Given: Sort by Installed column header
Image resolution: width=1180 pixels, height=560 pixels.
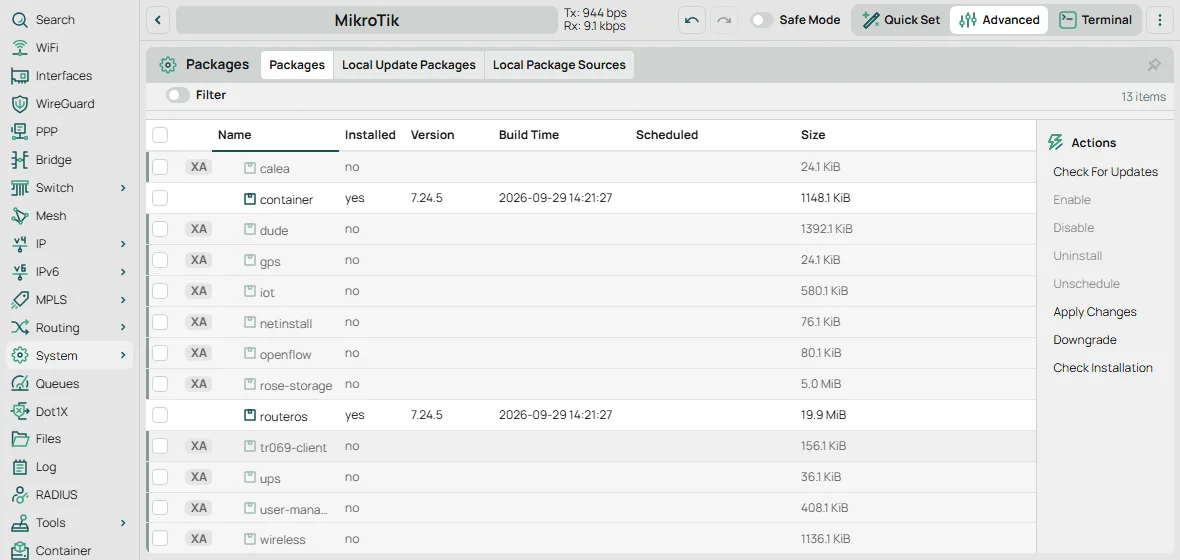Looking at the screenshot, I should (x=370, y=135).
